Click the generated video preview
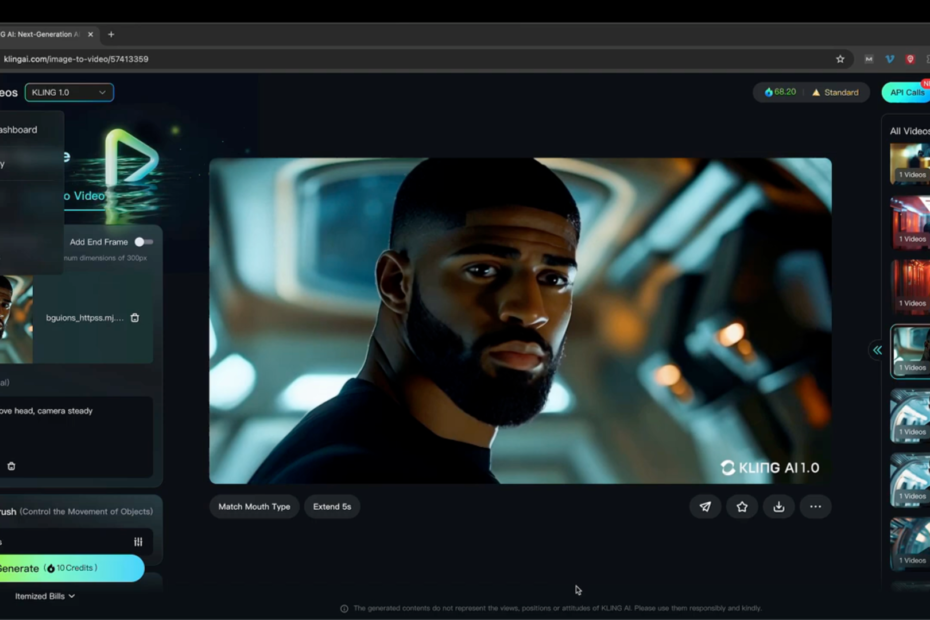 tap(520, 320)
